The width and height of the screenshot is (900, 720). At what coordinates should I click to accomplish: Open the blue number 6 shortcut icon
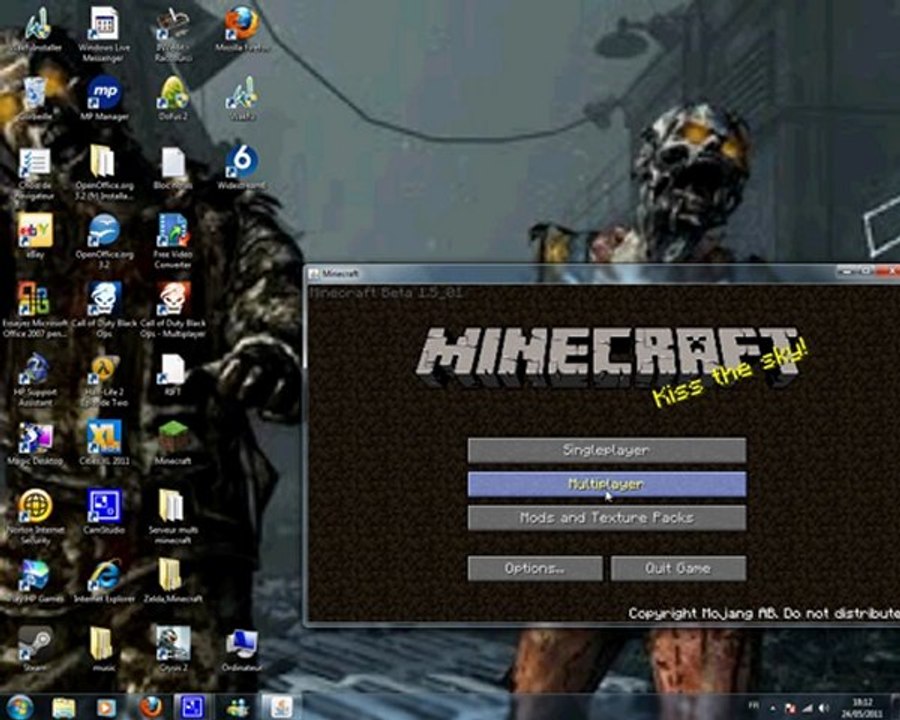[x=242, y=168]
